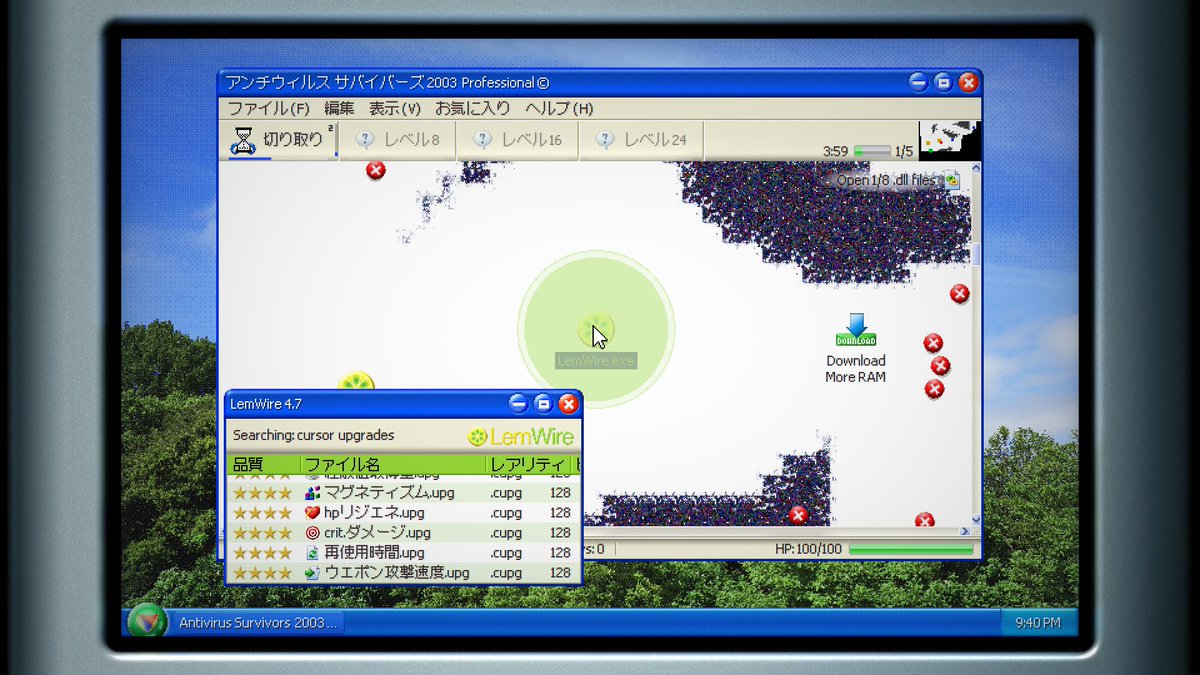Click the heart icon of hpリジェネ.upg
This screenshot has width=1200, height=675.
(312, 513)
